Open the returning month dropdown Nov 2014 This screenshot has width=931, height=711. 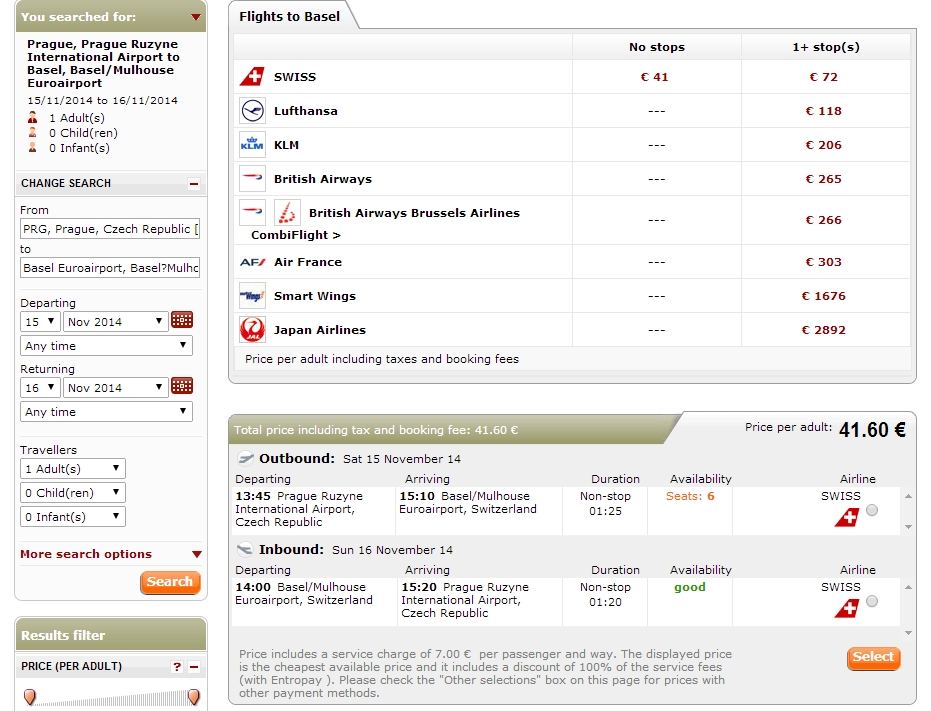pos(115,387)
